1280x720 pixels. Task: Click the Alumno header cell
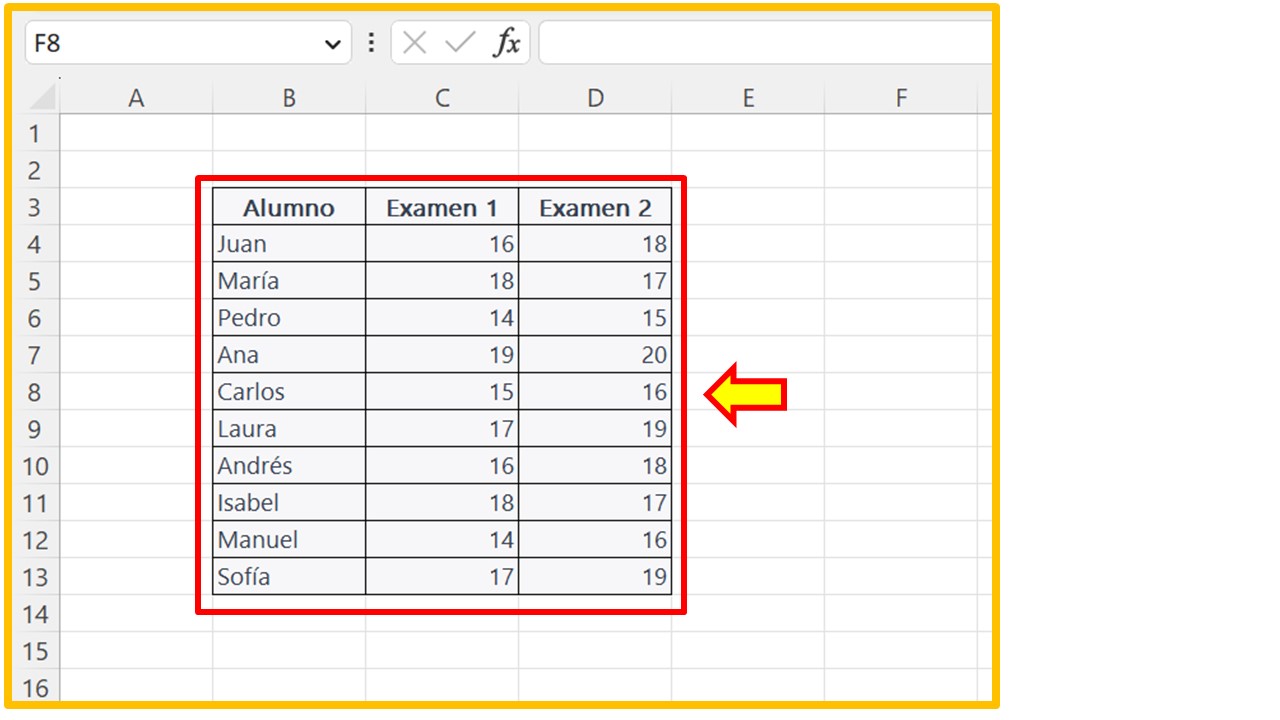pyautogui.click(x=289, y=207)
